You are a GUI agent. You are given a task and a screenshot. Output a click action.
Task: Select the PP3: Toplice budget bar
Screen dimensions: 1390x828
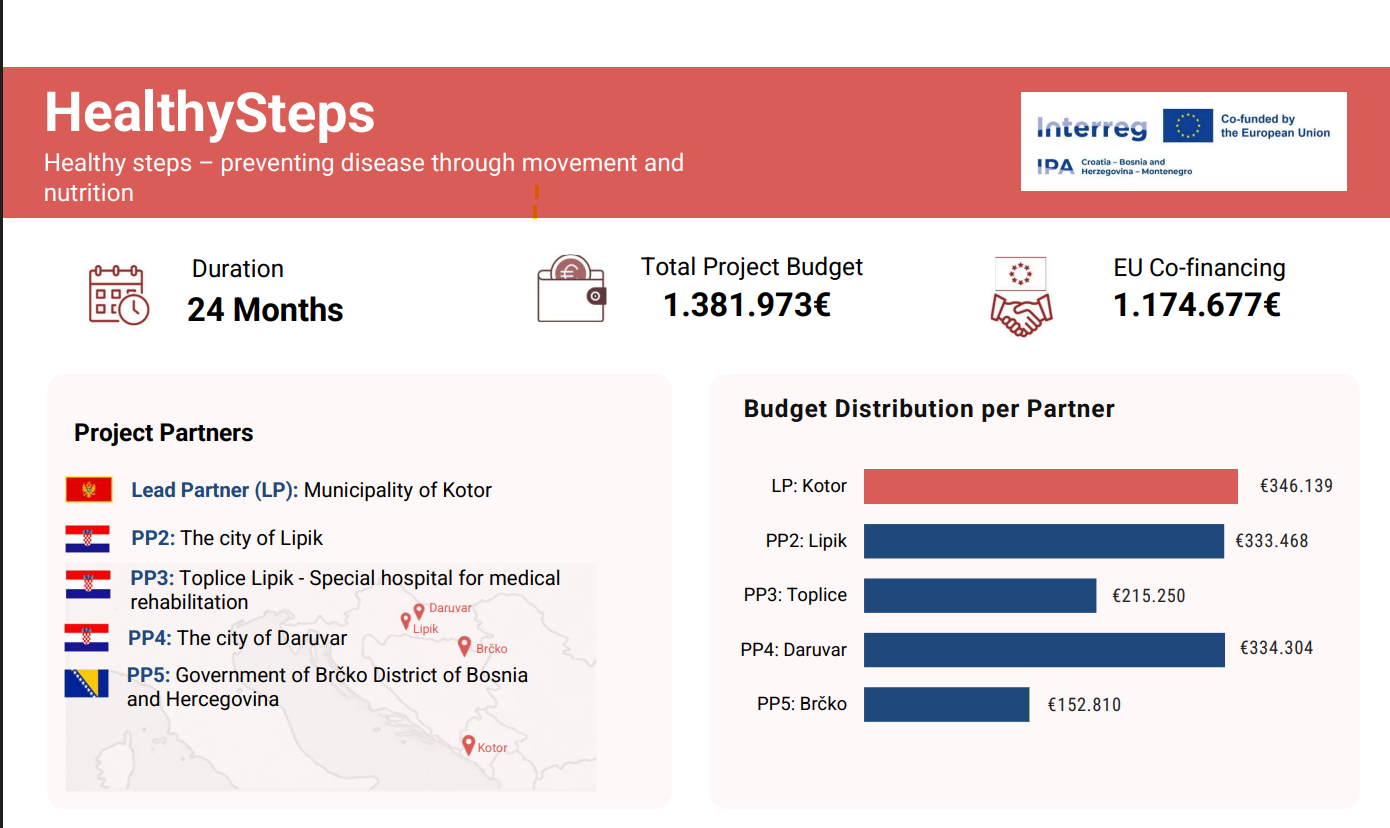coord(980,595)
